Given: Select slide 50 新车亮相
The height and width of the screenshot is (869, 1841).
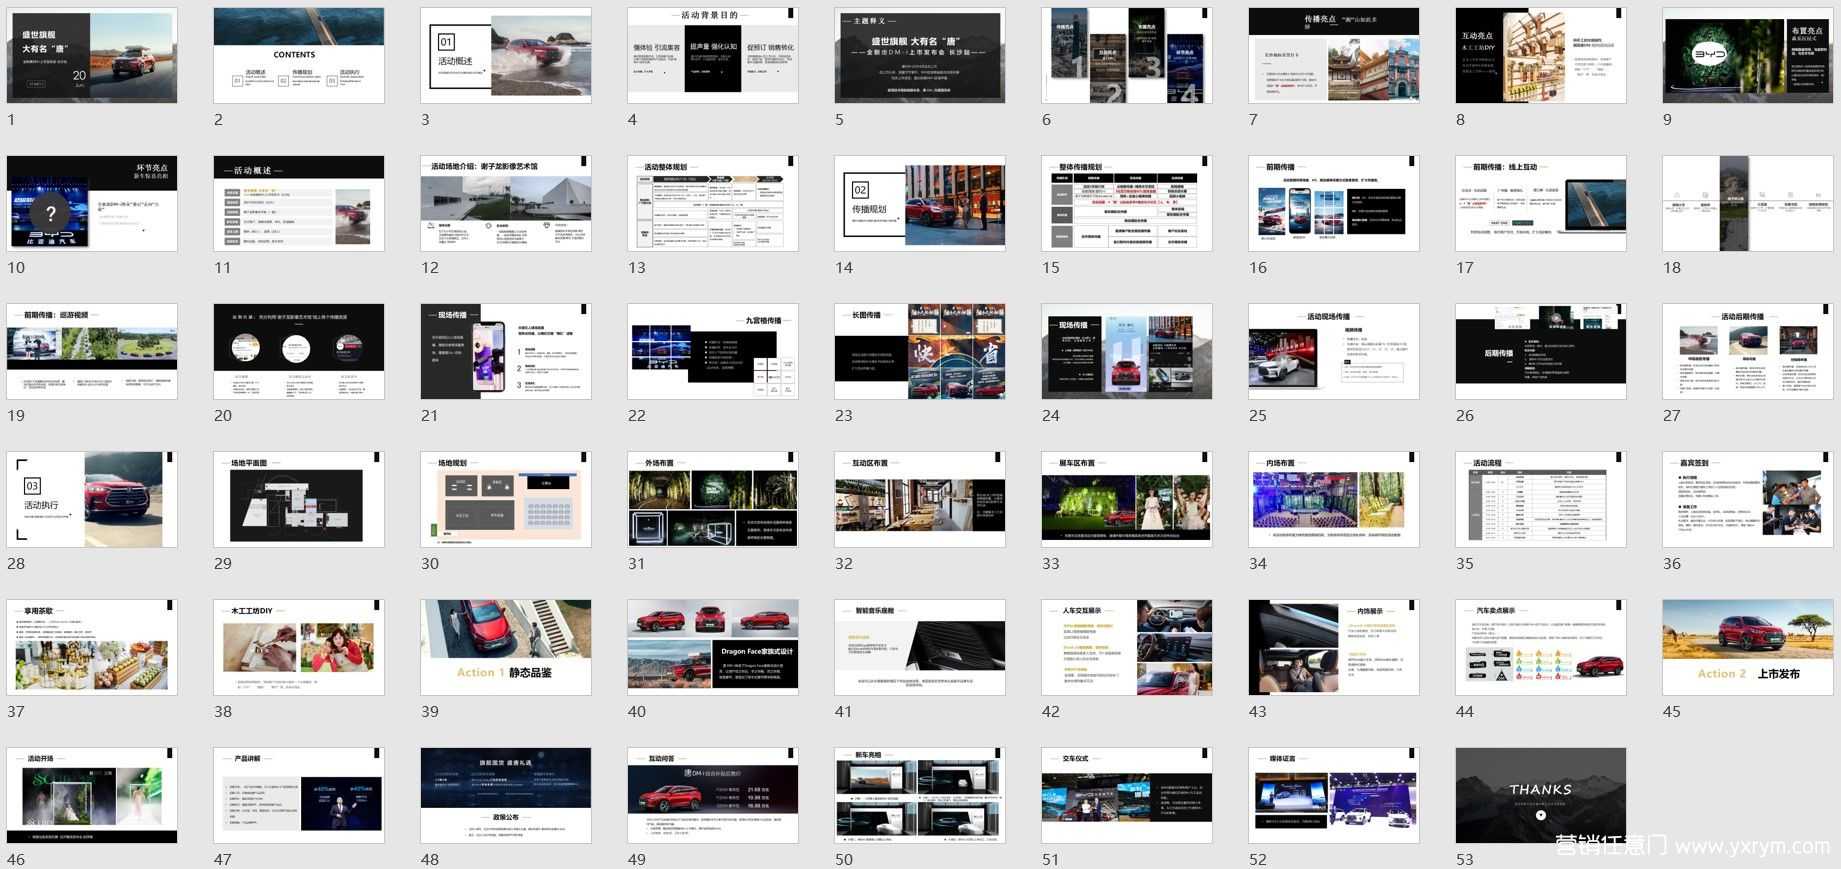Looking at the screenshot, I should pyautogui.click(x=920, y=795).
